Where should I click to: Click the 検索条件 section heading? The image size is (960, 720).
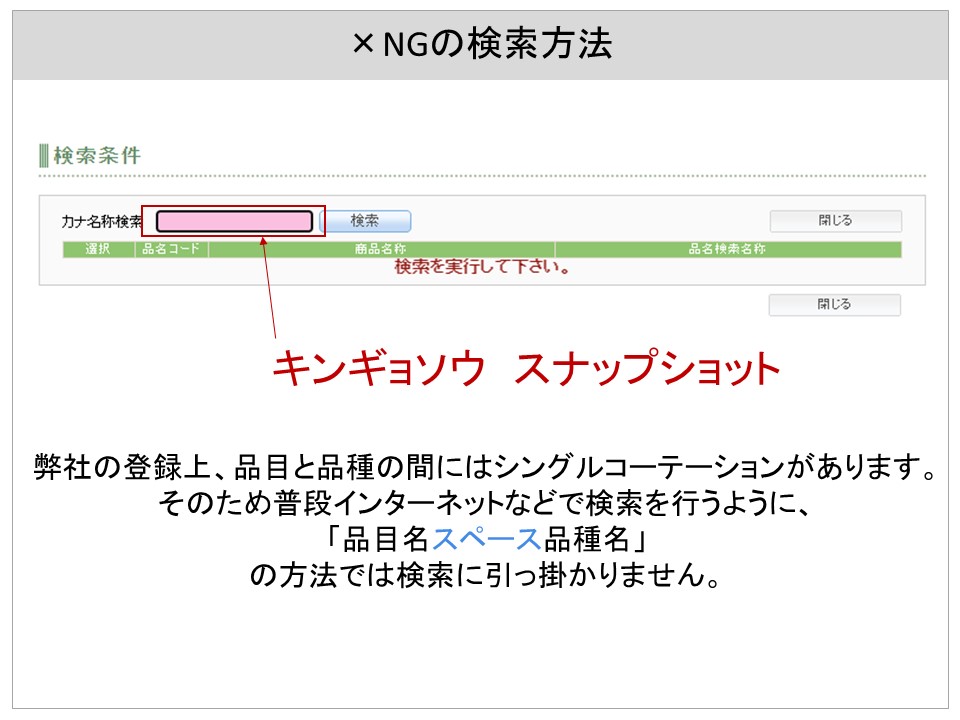97,155
